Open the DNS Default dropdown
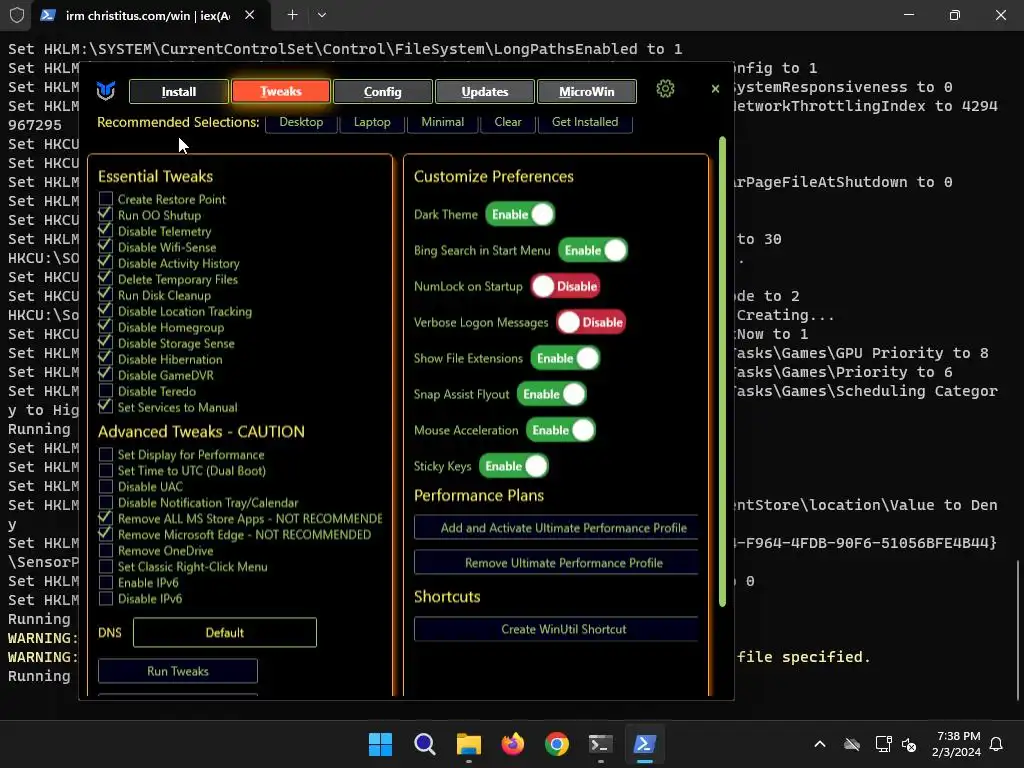The width and height of the screenshot is (1024, 768). pos(225,632)
